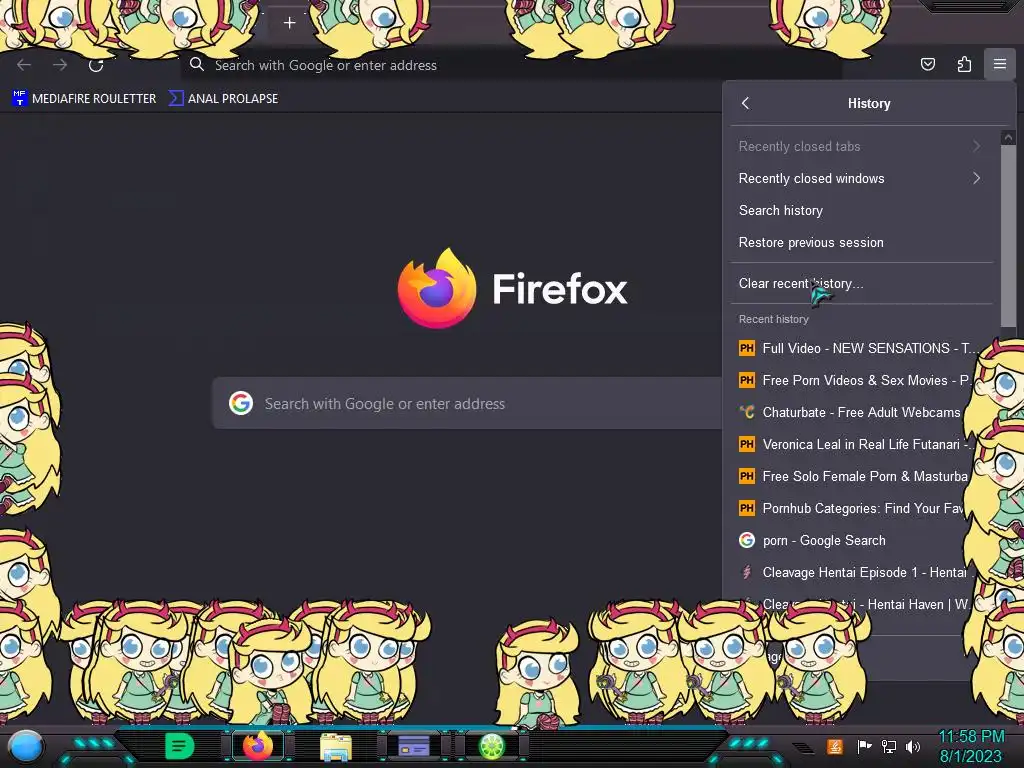Open the volume speaker tray icon
This screenshot has height=768, width=1024.
pos(913,746)
